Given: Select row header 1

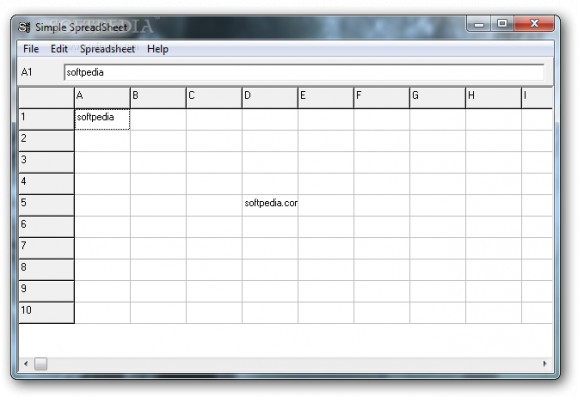Looking at the screenshot, I should coord(46,119).
